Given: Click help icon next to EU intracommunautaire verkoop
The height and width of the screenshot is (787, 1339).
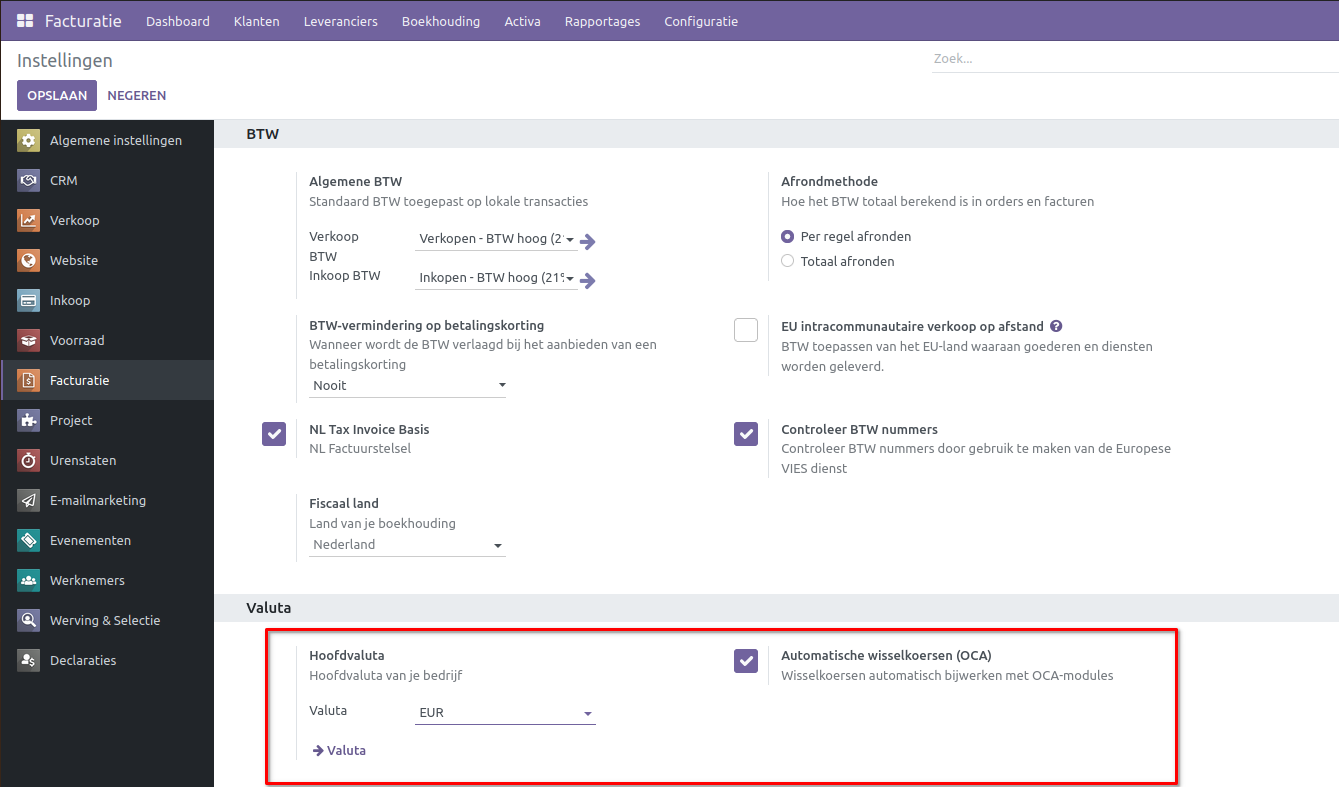Looking at the screenshot, I should [1056, 326].
